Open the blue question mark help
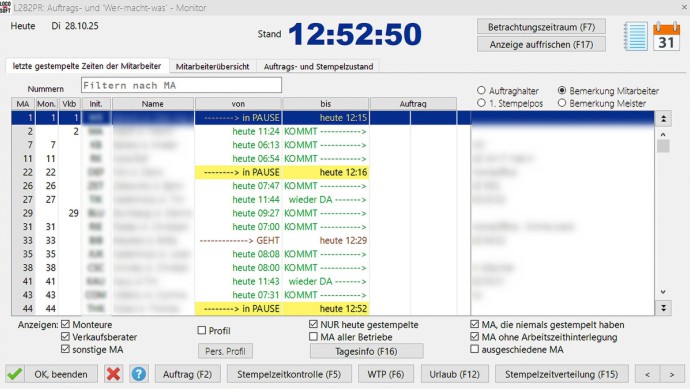 click(x=139, y=374)
